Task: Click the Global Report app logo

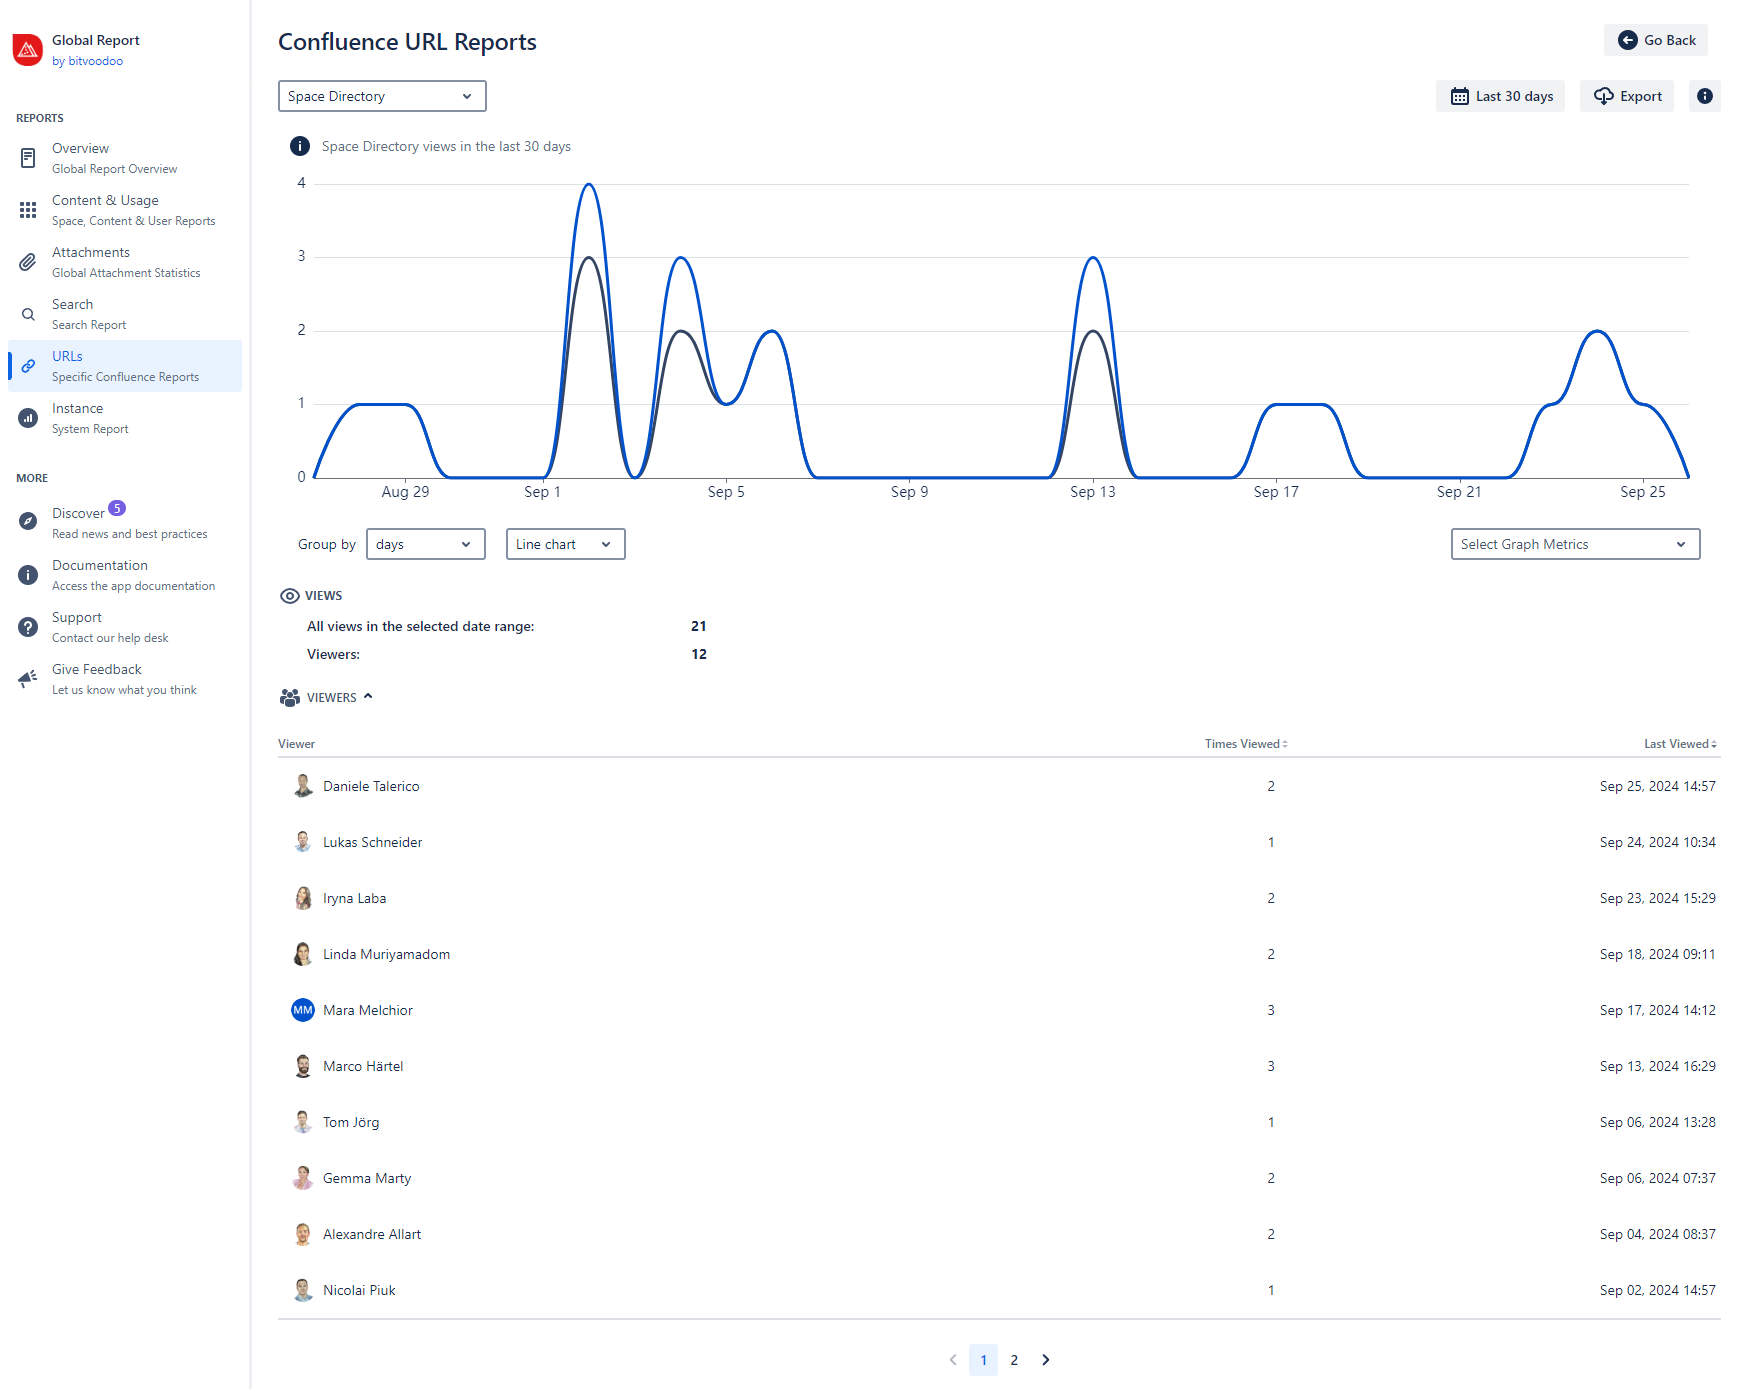Action: tap(28, 50)
